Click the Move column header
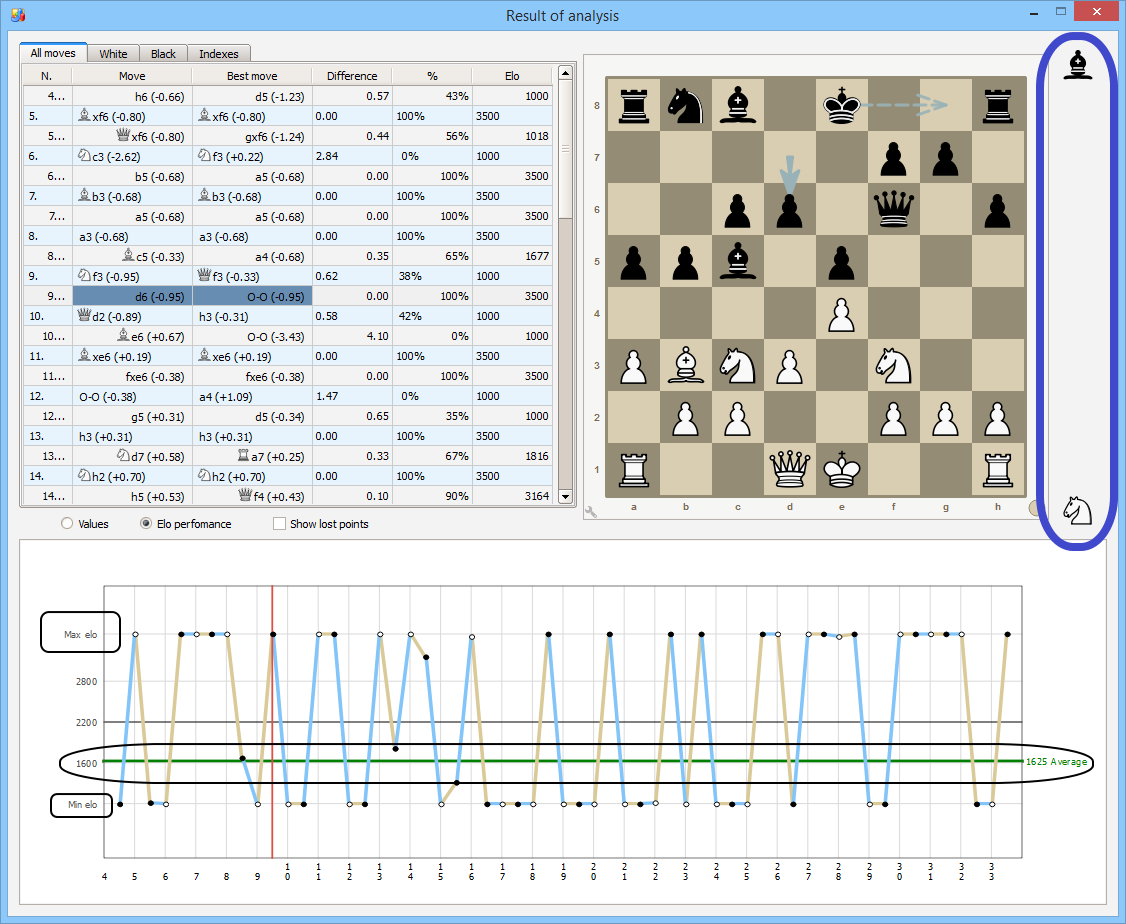 pos(132,76)
